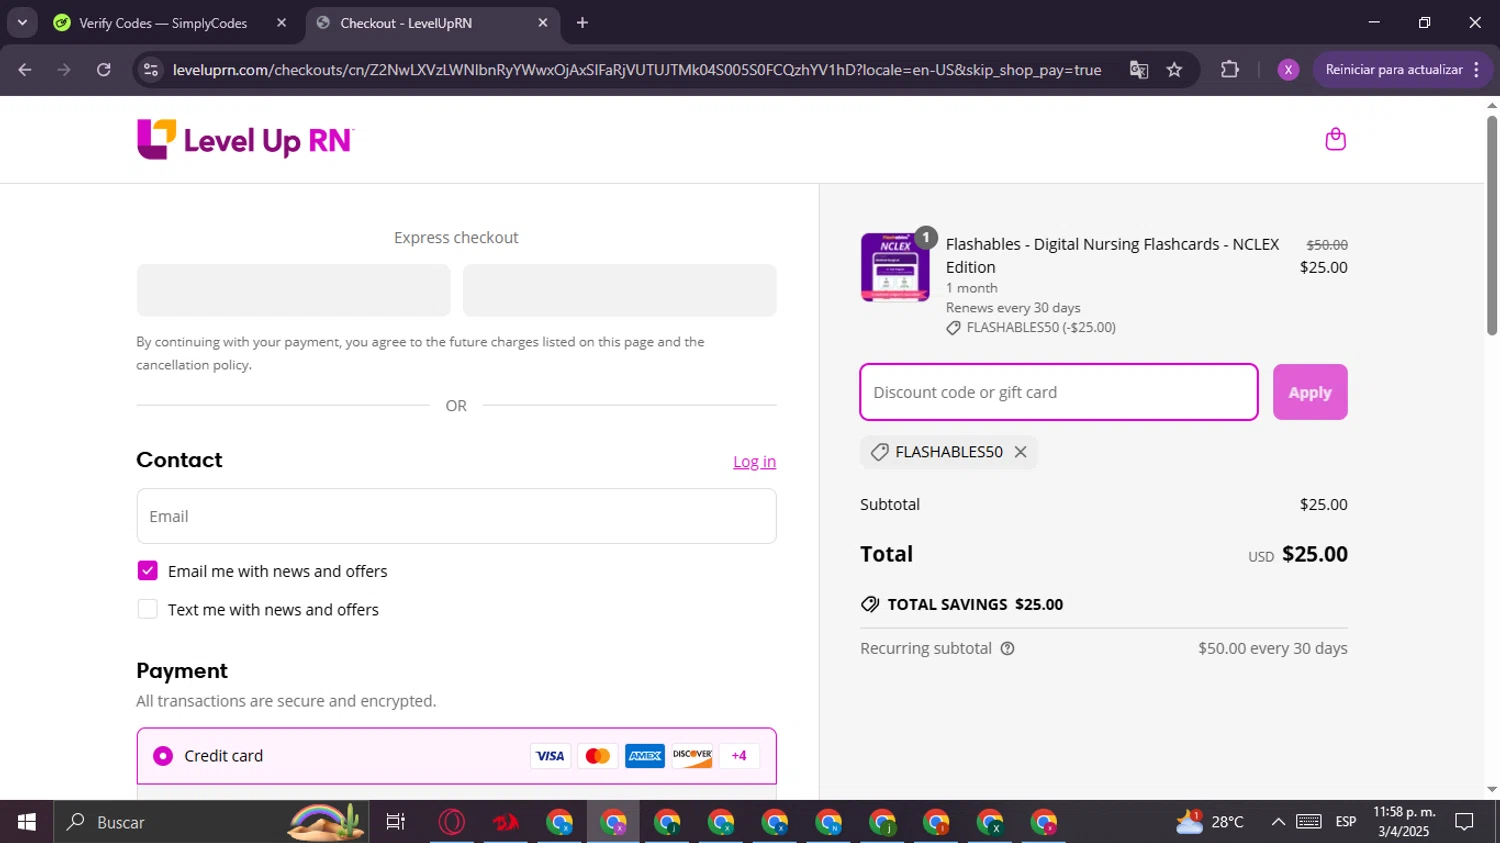The image size is (1500, 843).
Task: Check Text me with news and offers
Action: [147, 609]
